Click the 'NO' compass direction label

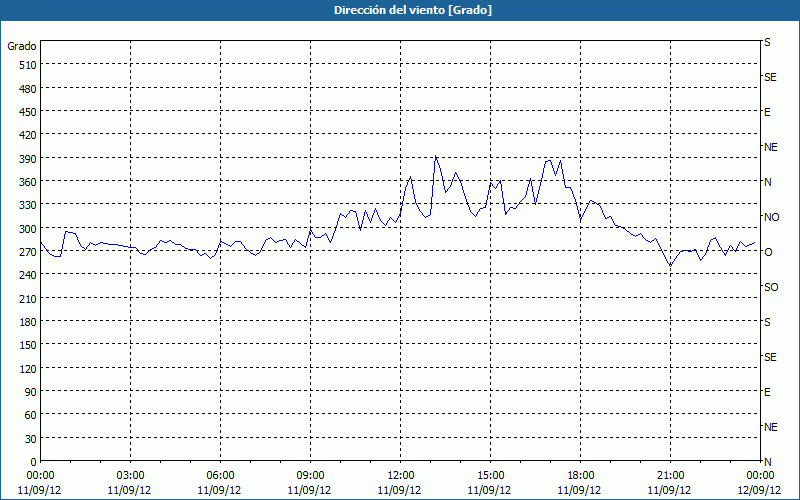pos(771,217)
